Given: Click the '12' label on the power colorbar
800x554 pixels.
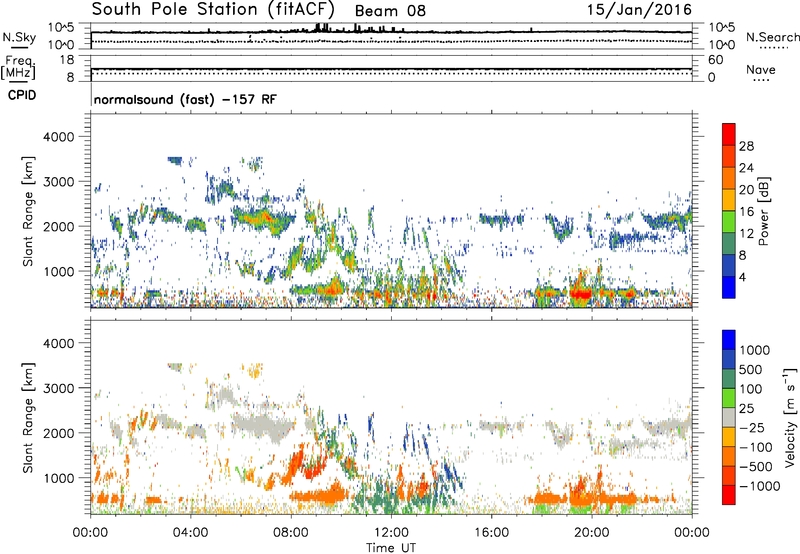Looking at the screenshot, I should (746, 234).
